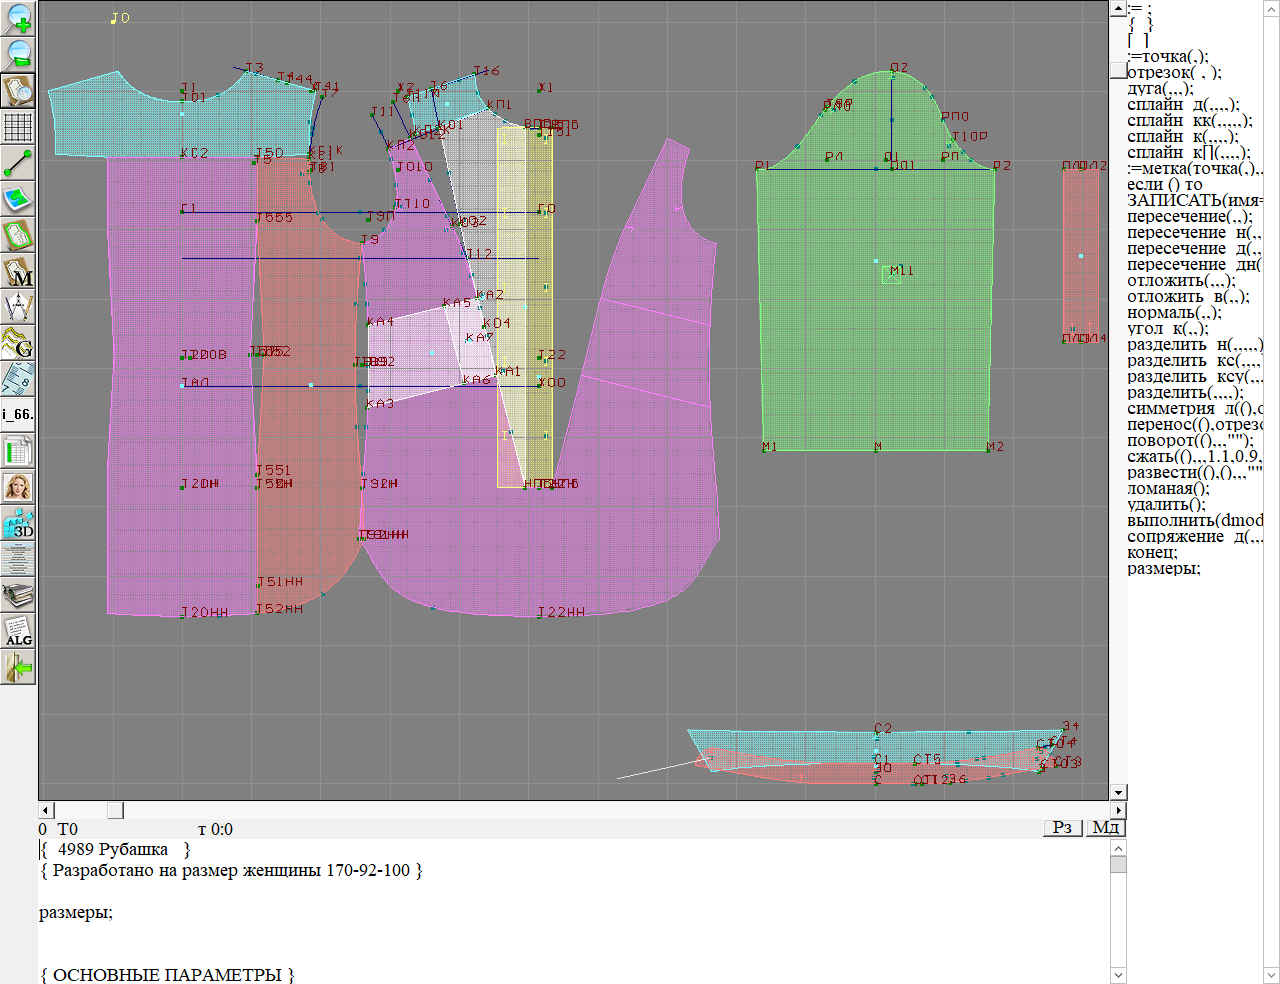Click the code line 'ОСНОВНЫЕ ПАРАМЕТРЫ' in editor
The height and width of the screenshot is (984, 1280).
pyautogui.click(x=167, y=975)
